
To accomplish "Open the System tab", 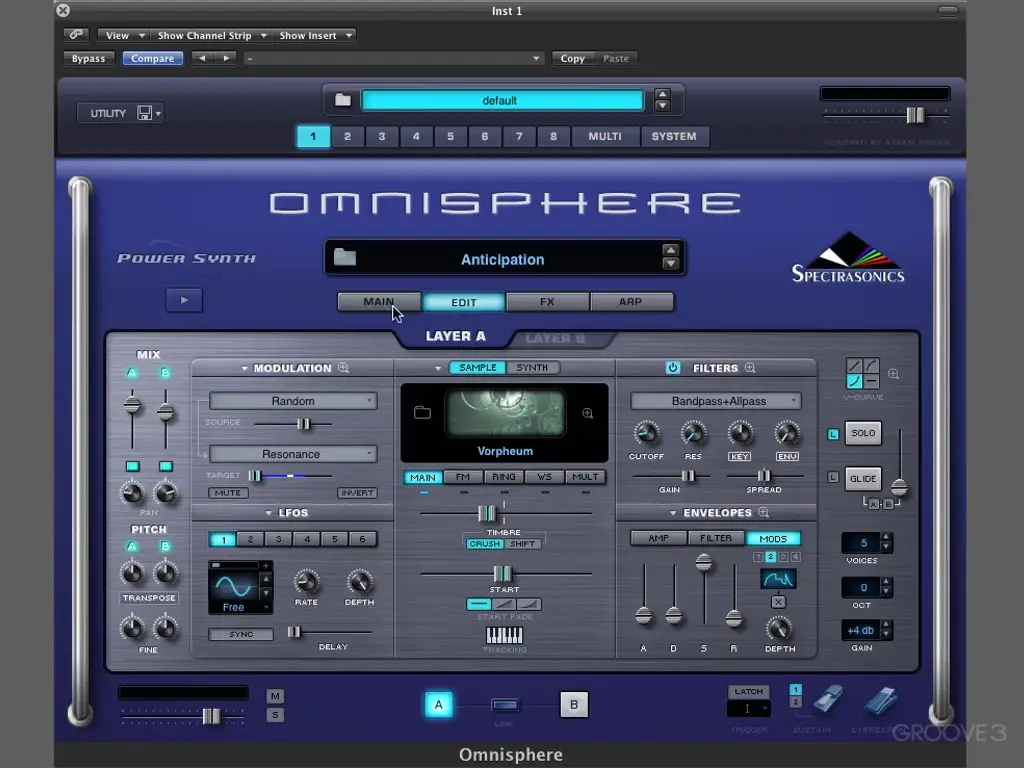I will coord(674,136).
